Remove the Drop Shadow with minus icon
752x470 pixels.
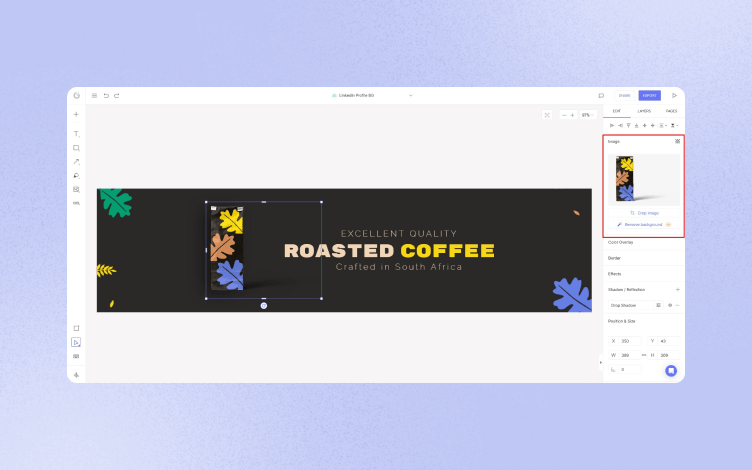(677, 306)
